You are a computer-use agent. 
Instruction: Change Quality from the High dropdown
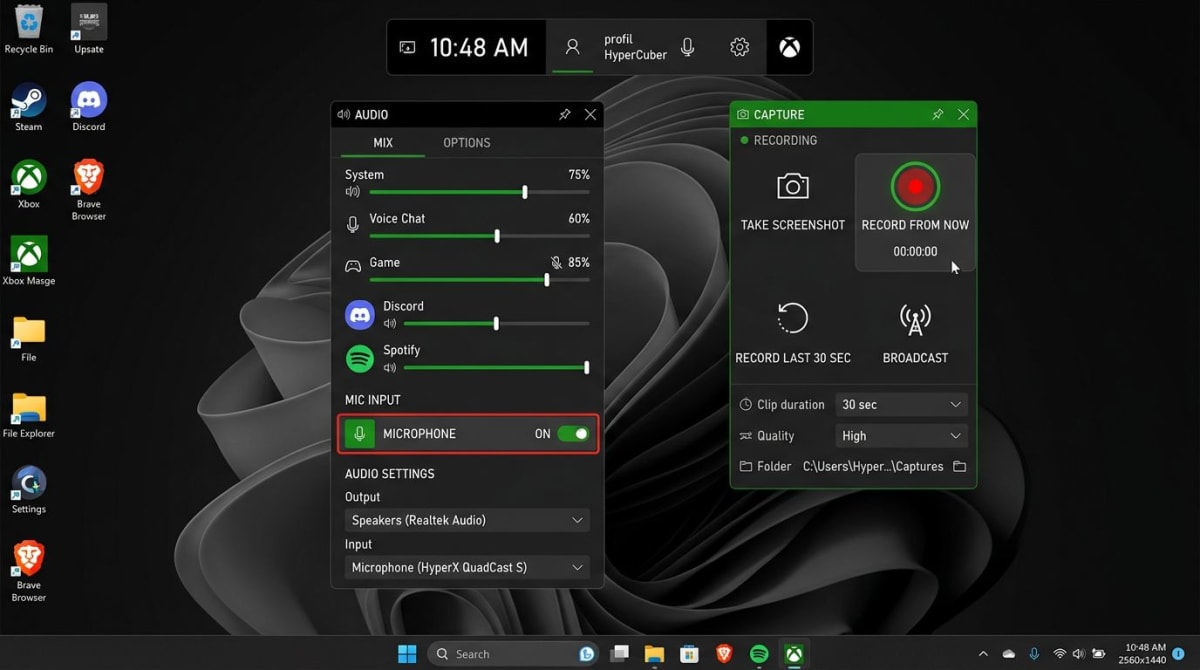point(900,435)
